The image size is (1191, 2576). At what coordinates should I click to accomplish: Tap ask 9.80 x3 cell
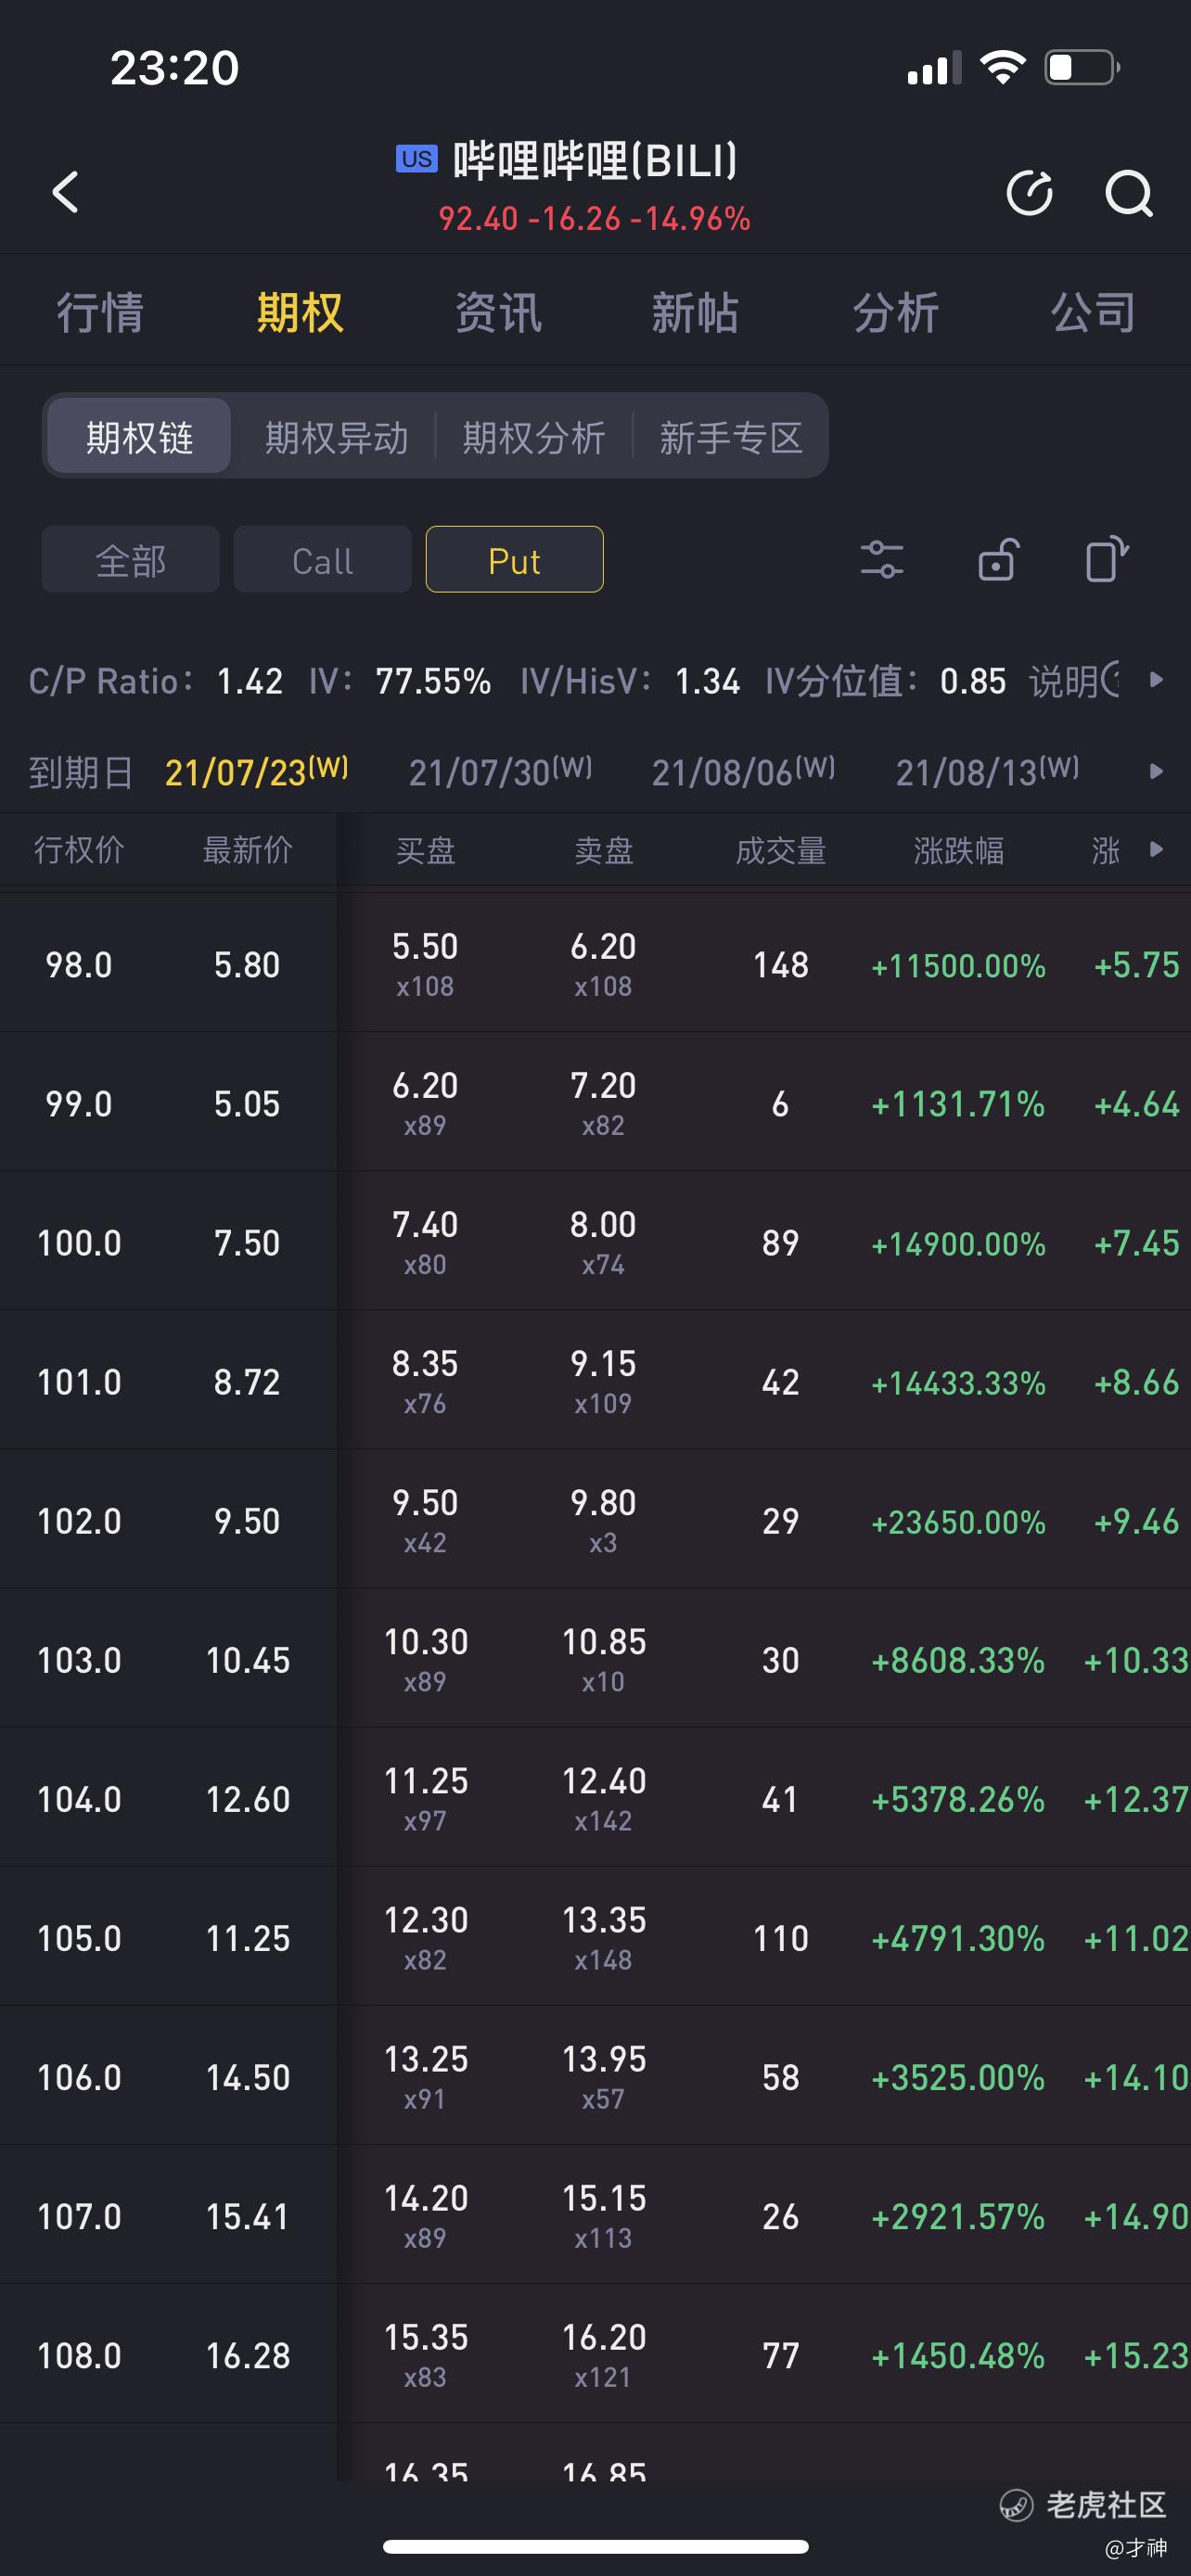603,1520
